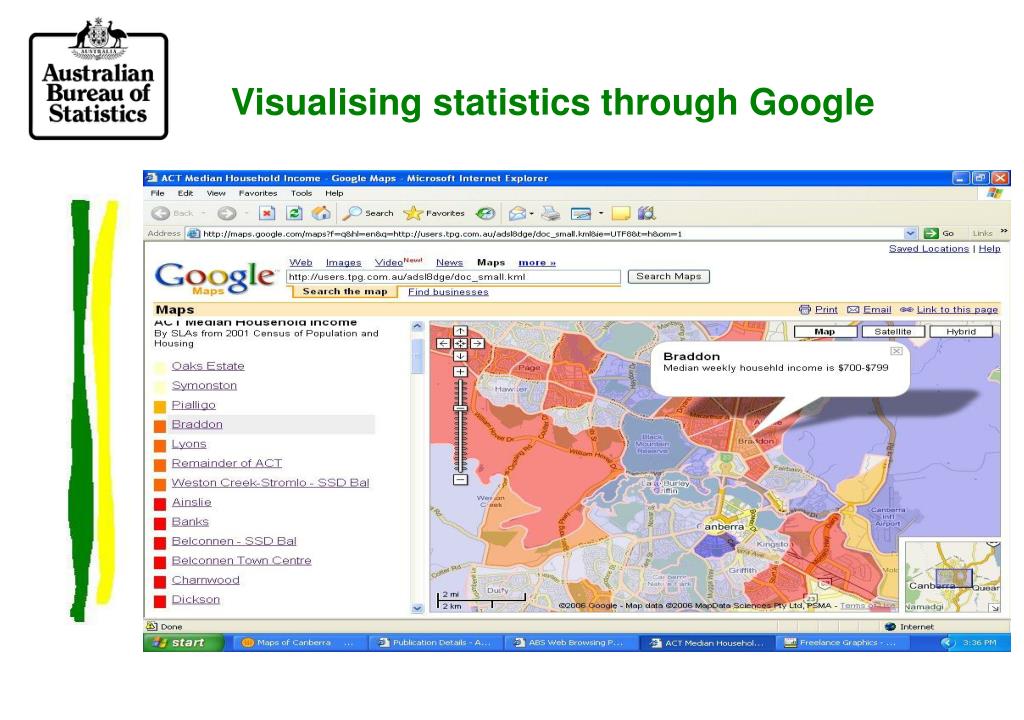Go to Home page icon
This screenshot has height=720, width=1024.
click(321, 213)
